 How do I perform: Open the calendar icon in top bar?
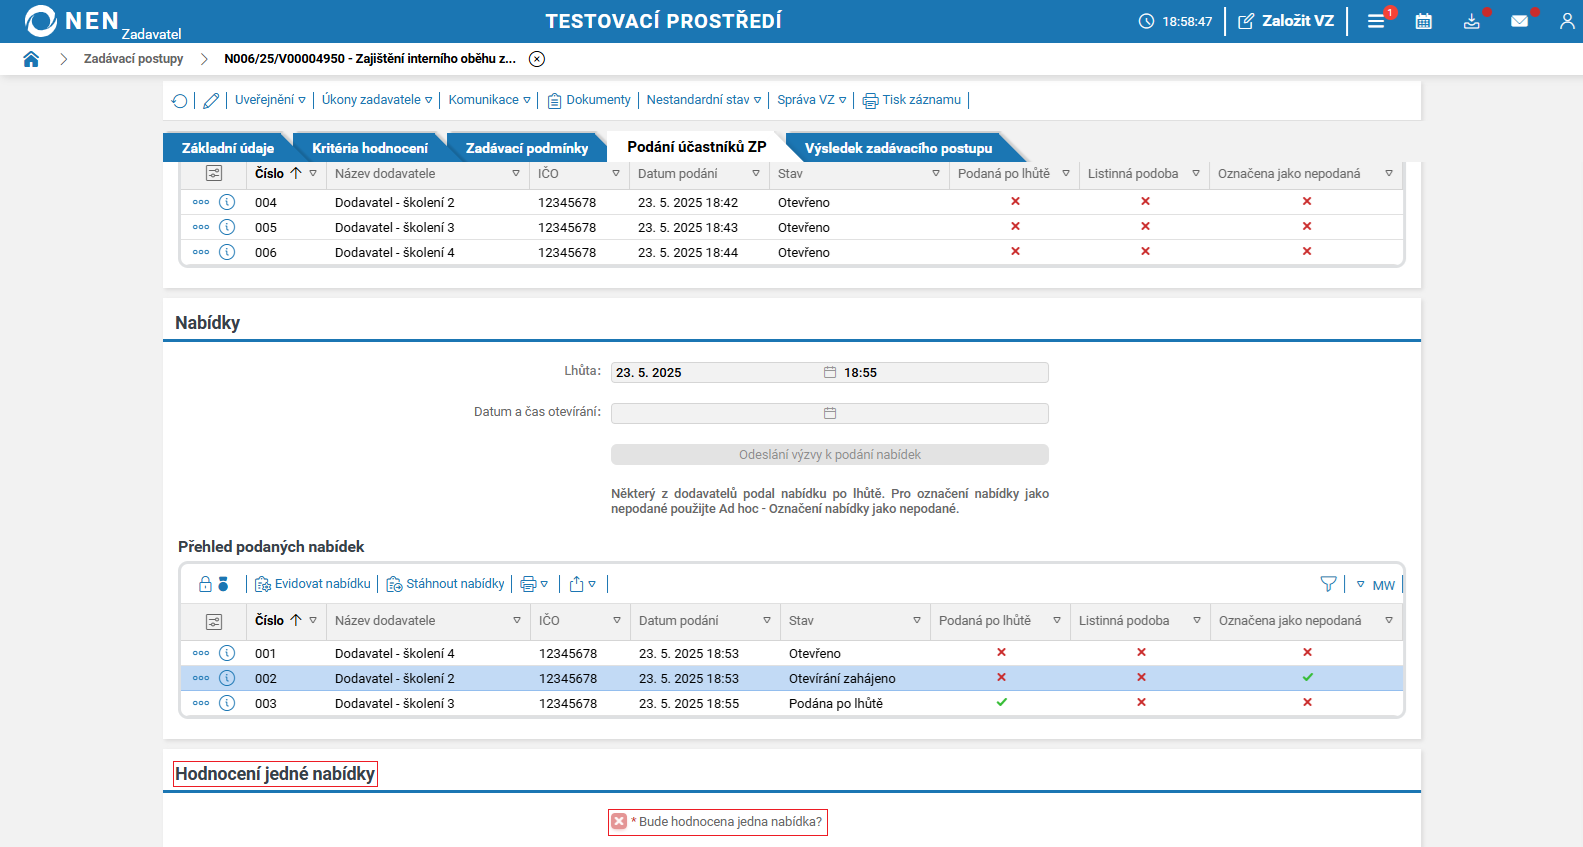(1423, 21)
